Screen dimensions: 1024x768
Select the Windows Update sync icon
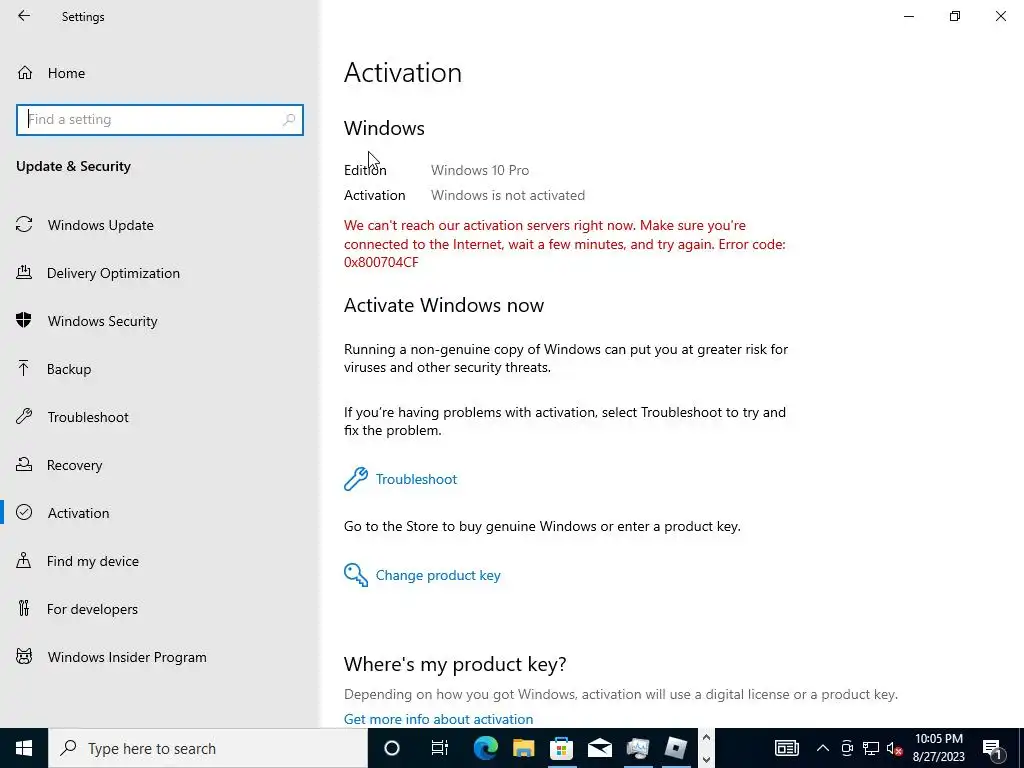(24, 225)
